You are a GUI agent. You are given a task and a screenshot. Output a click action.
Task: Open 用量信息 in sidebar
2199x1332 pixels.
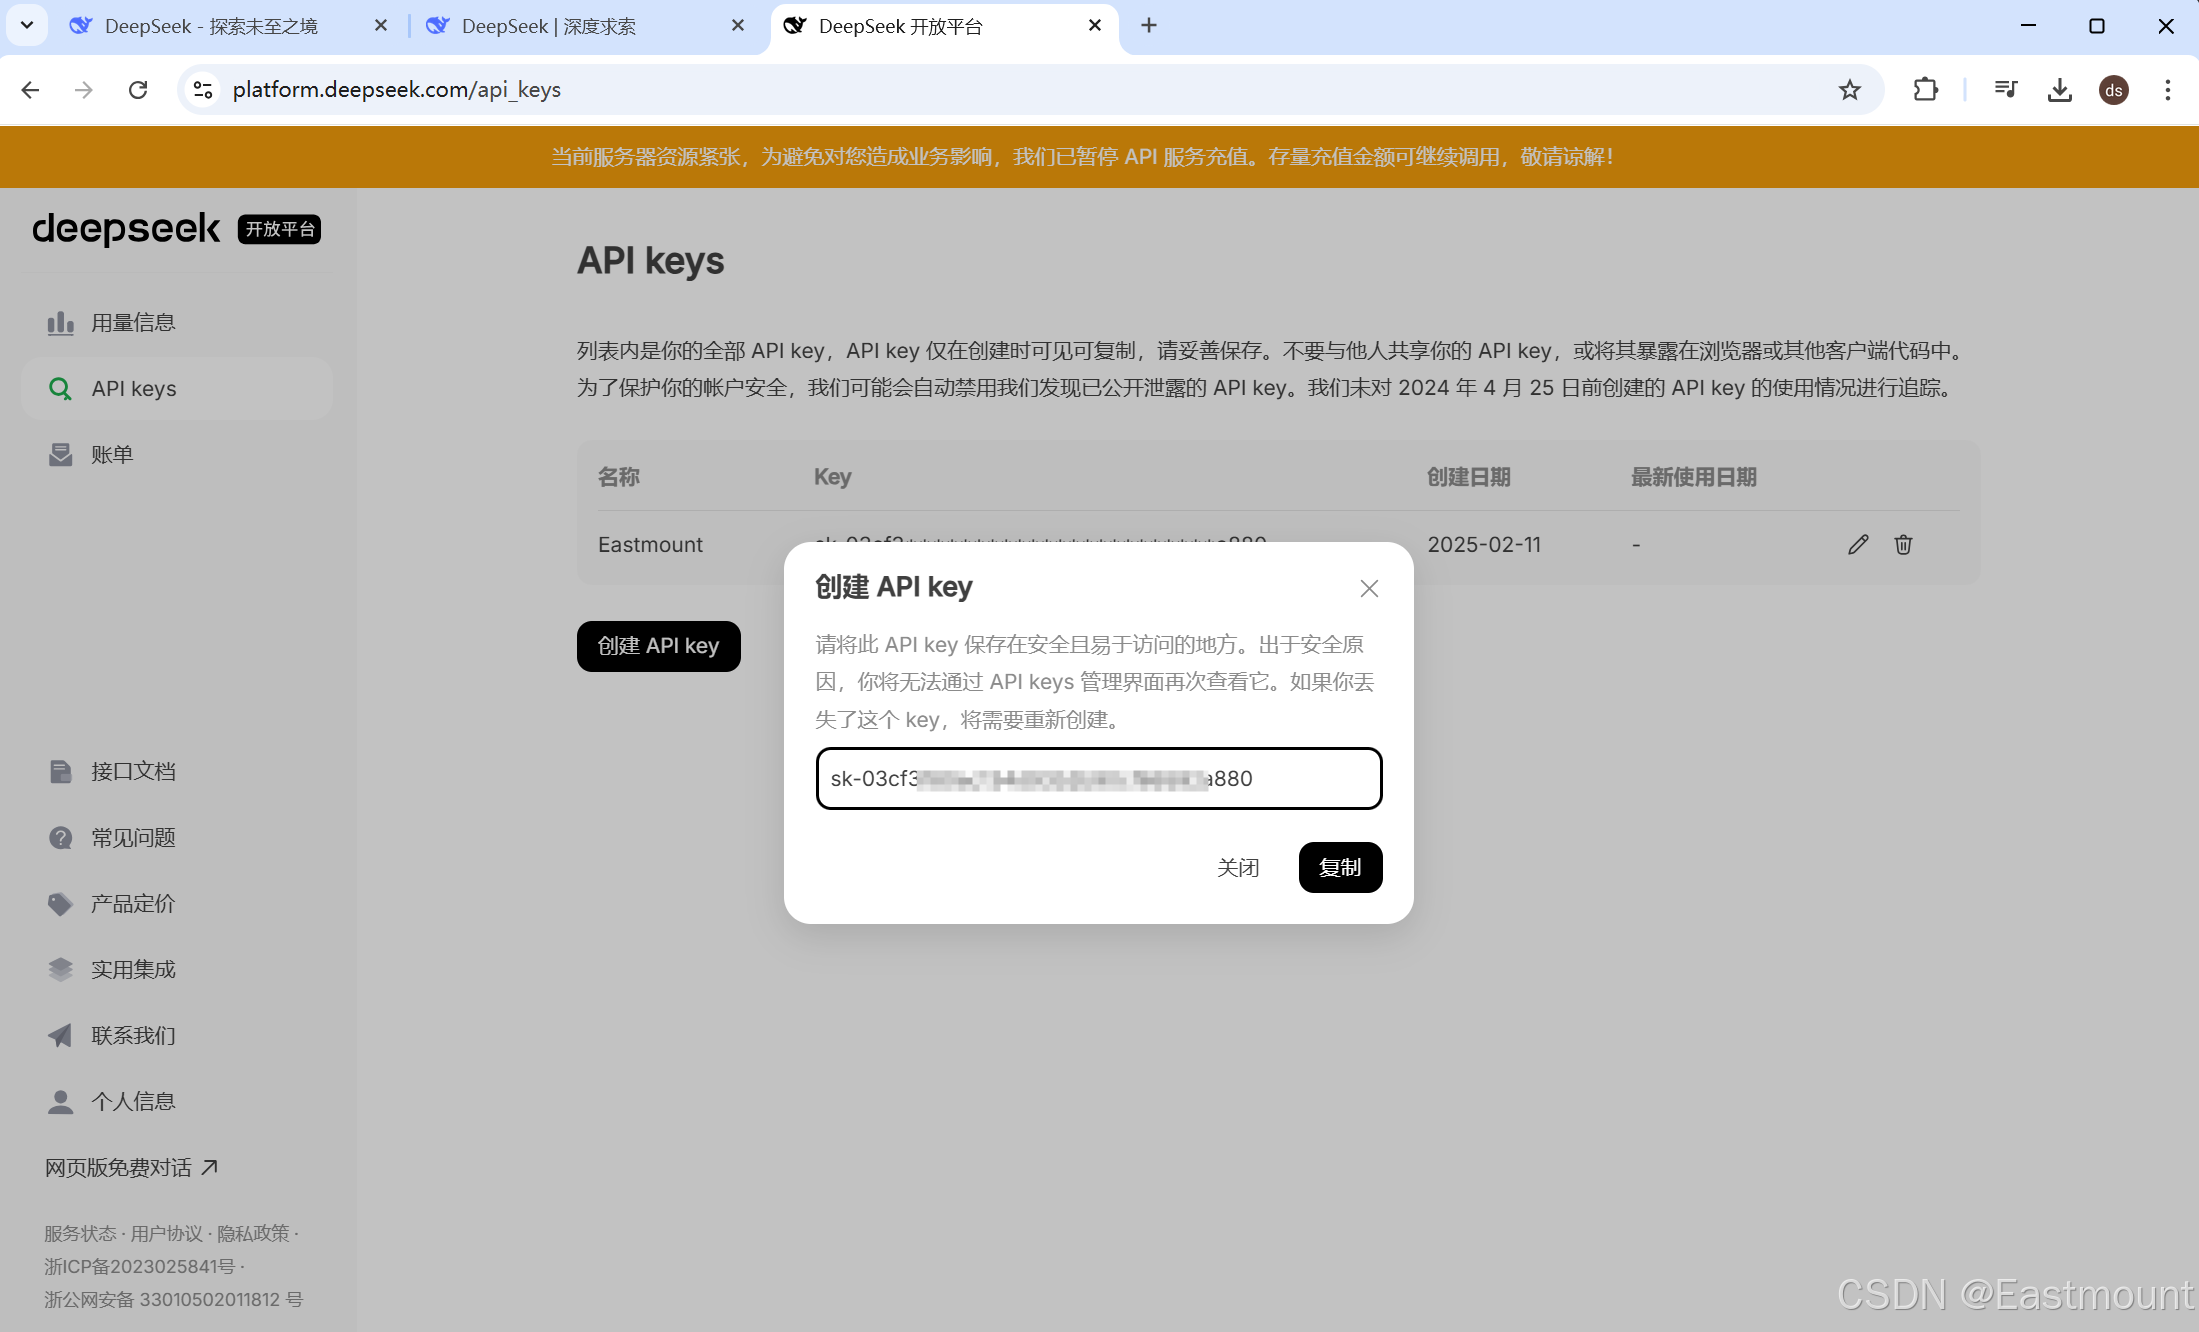[133, 322]
